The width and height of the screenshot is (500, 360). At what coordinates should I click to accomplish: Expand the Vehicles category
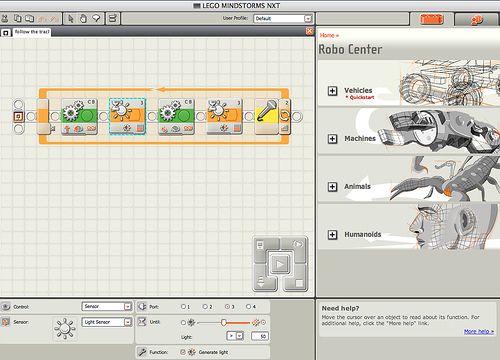point(332,91)
